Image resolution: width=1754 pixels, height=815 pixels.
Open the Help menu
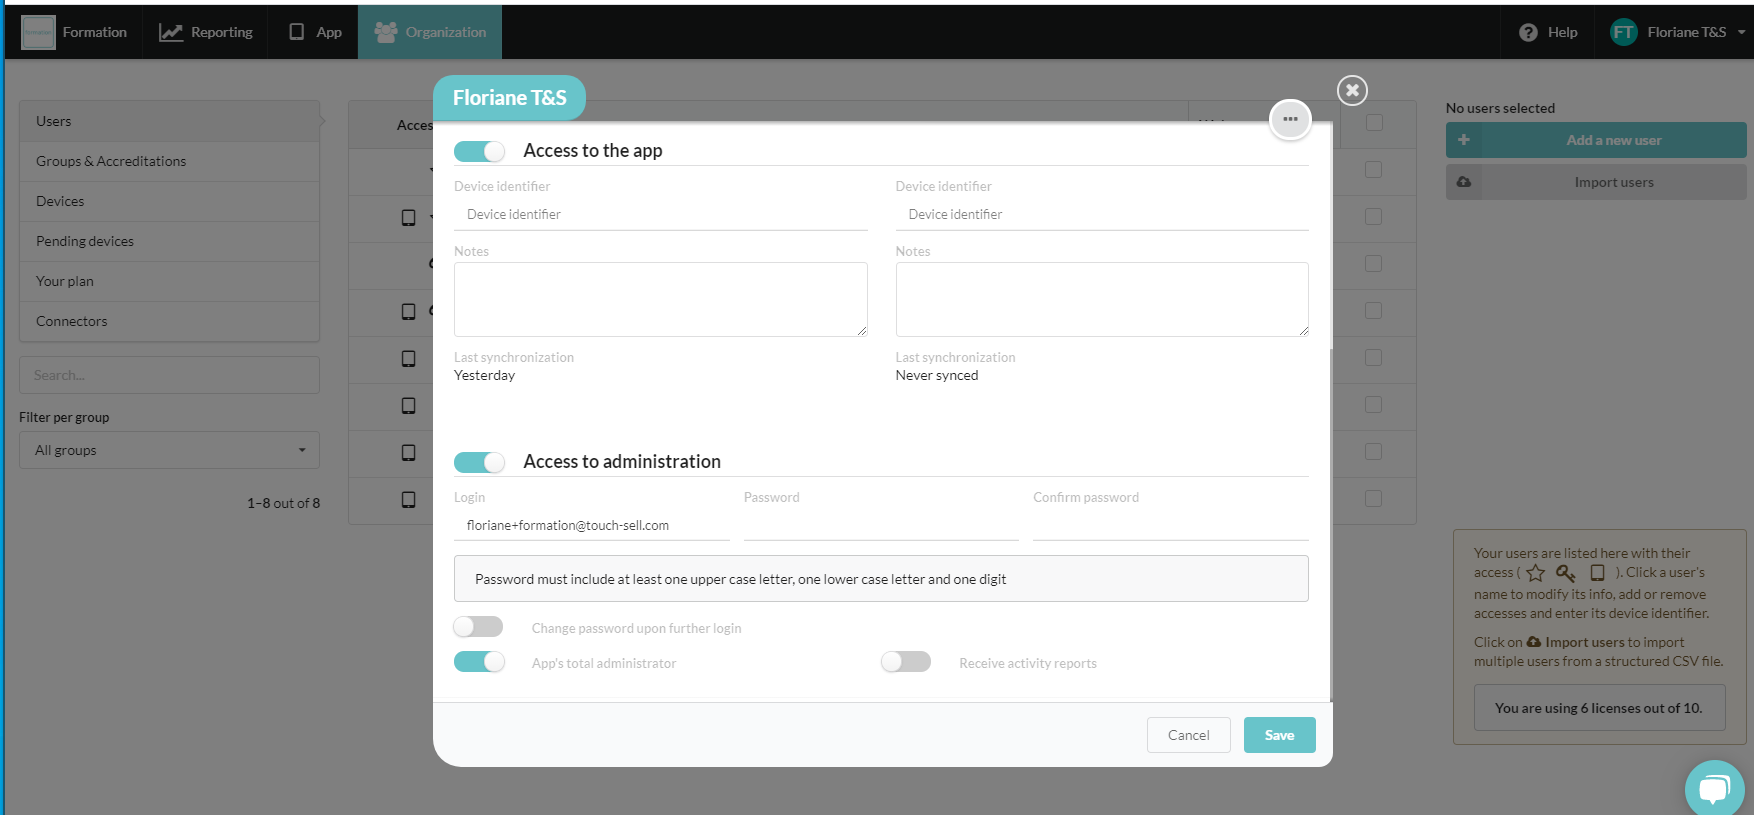tap(1547, 32)
